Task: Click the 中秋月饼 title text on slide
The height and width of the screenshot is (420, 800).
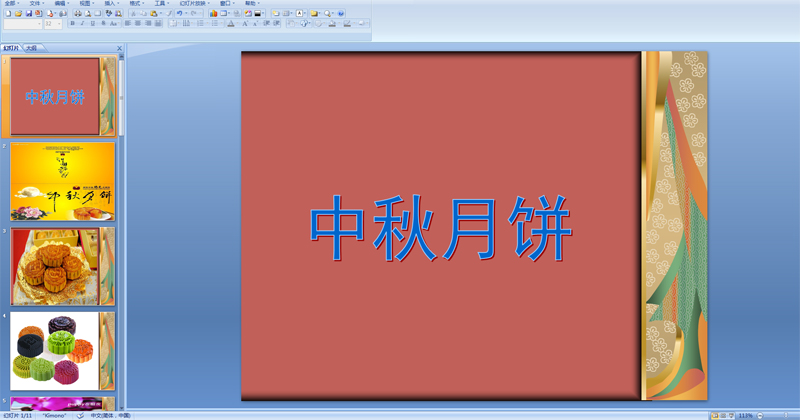Action: (x=440, y=228)
